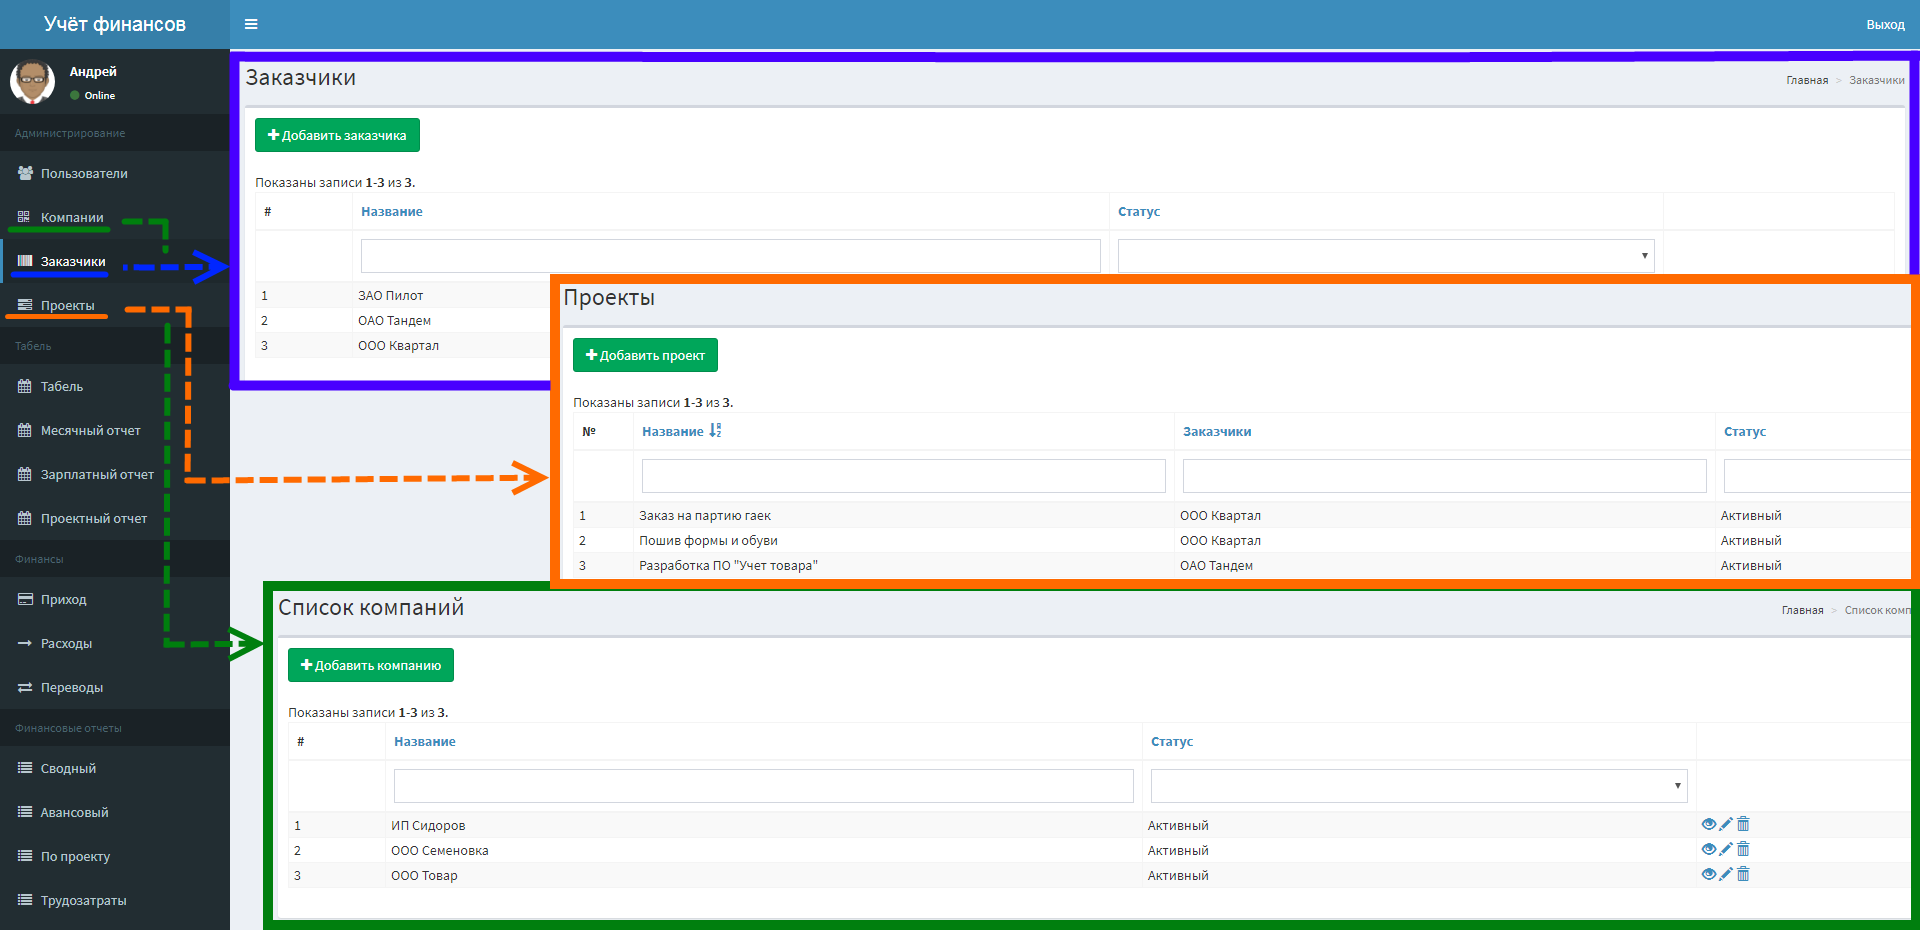View the ООО Семеновка eye icon

1708,850
